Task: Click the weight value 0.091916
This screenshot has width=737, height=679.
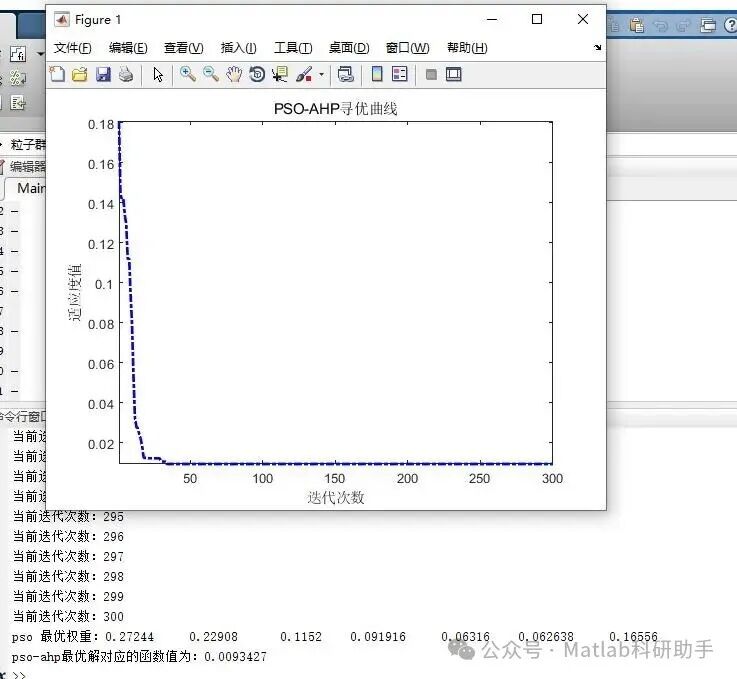Action: [378, 637]
